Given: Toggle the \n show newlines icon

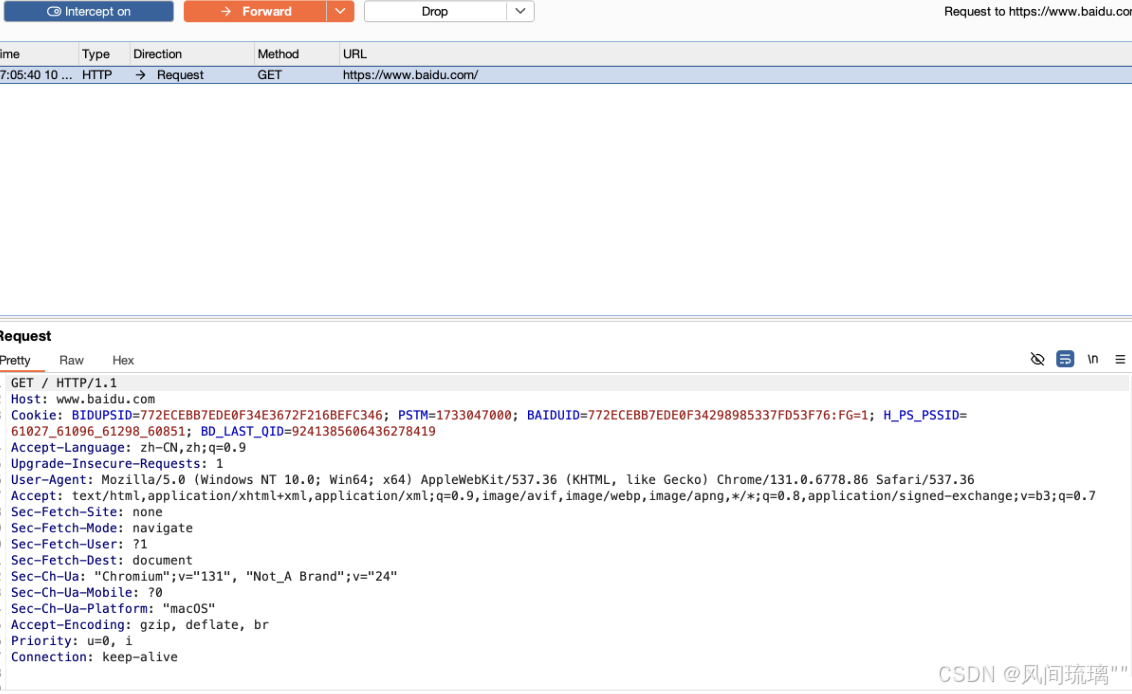Looking at the screenshot, I should [1093, 359].
